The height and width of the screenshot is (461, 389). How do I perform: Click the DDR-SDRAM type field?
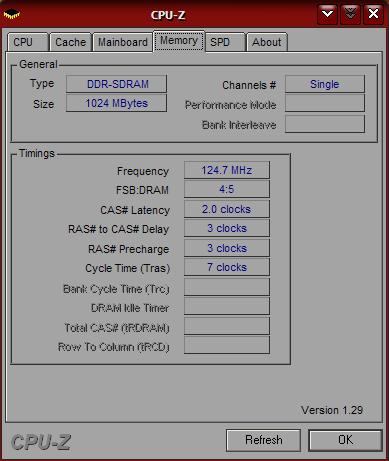pyautogui.click(x=116, y=84)
